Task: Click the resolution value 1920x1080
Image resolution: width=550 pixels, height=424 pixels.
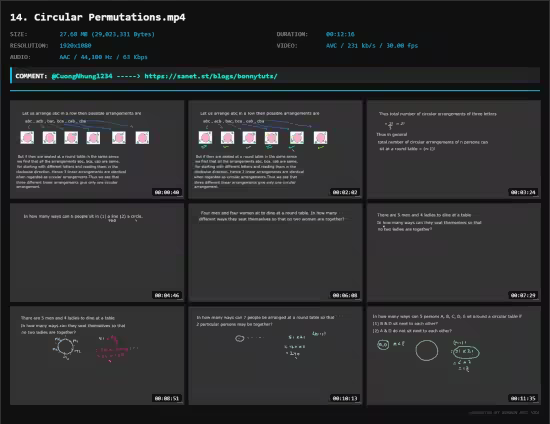Action: tap(75, 46)
